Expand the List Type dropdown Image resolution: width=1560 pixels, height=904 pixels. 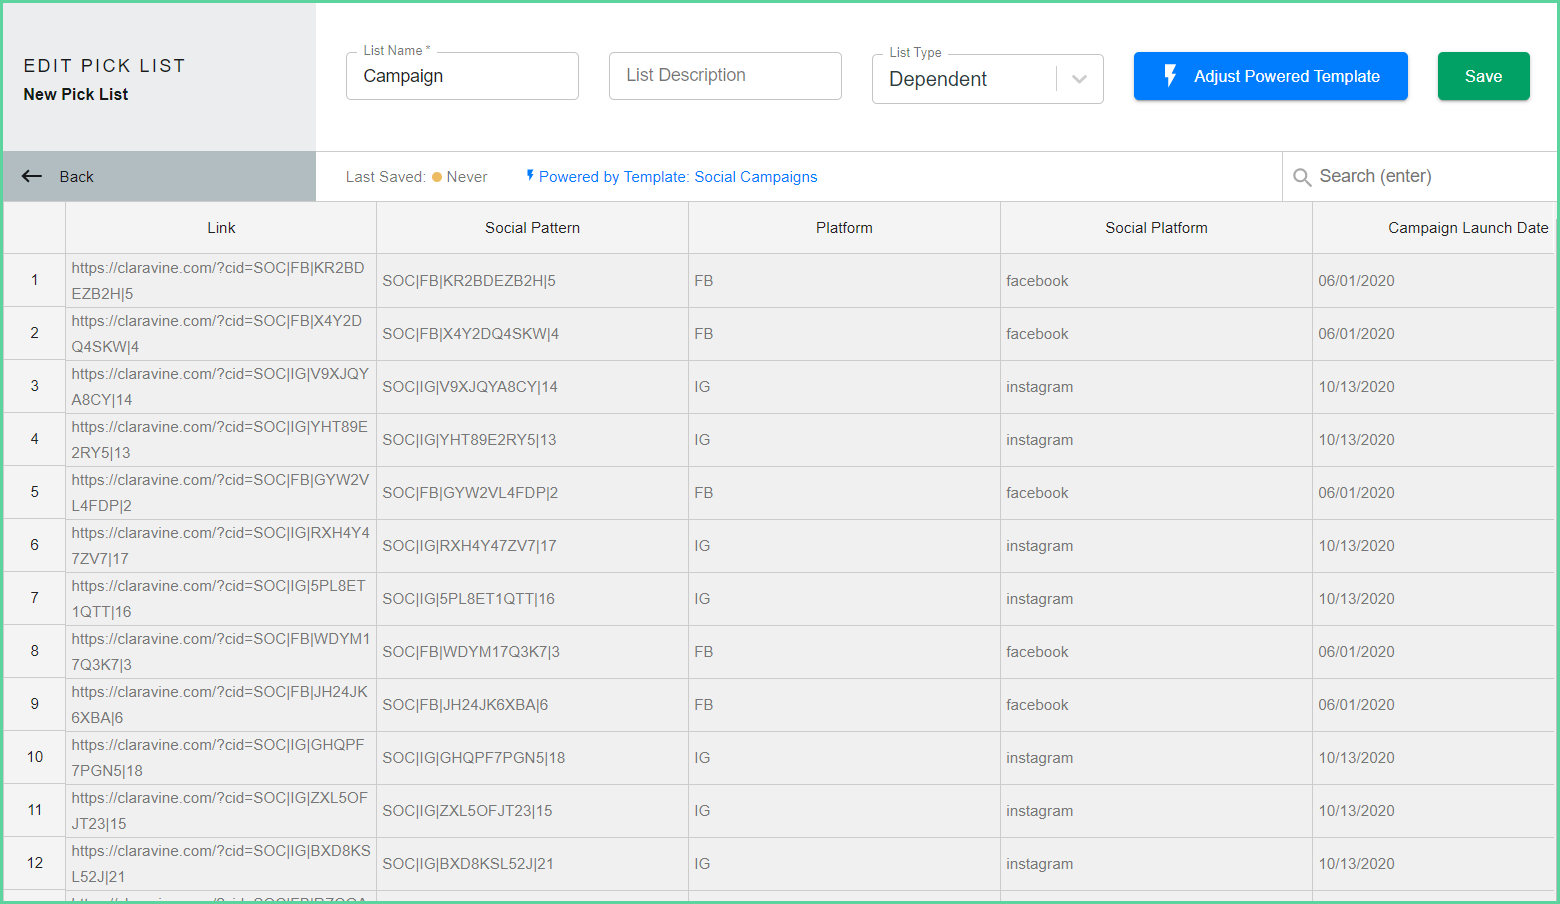coord(1079,79)
